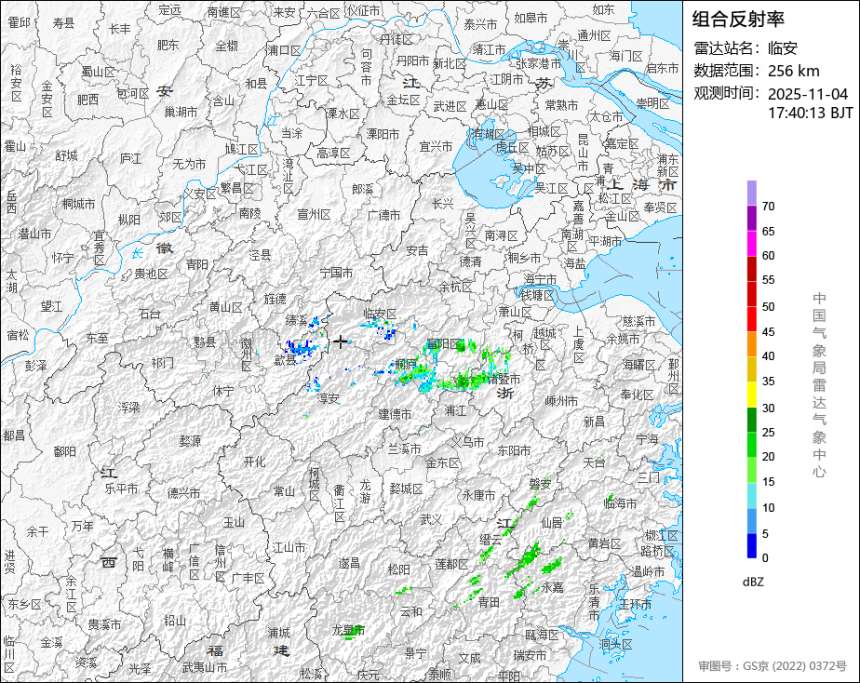Click the purple 65–70 dBZ swatch
This screenshot has height=683, width=860.
[x=751, y=218]
